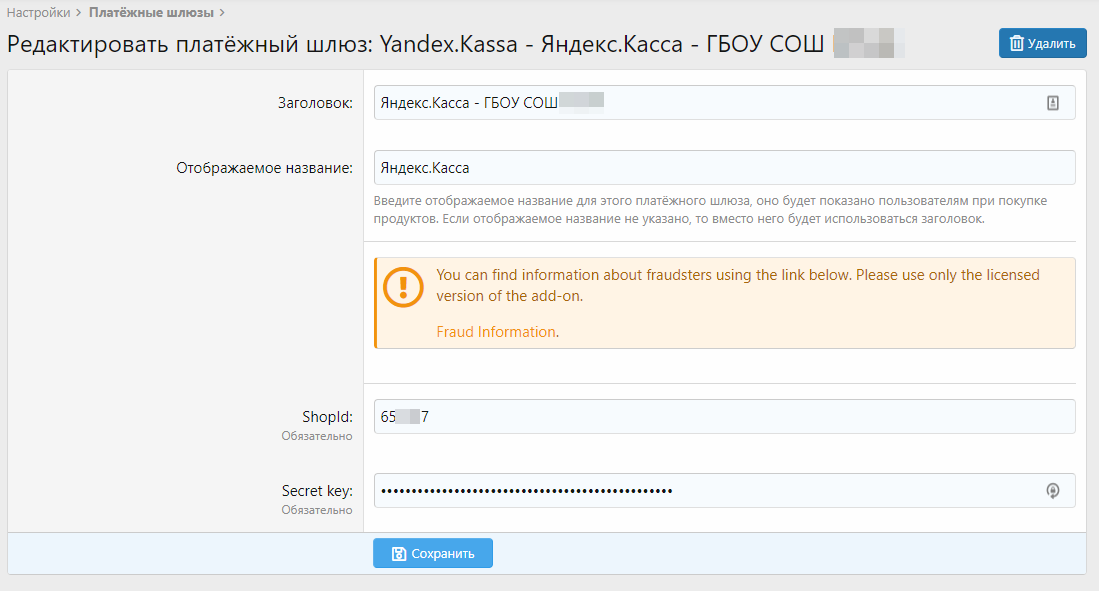Save changes with the Сохранить button
Viewport: 1099px width, 591px height.
(x=433, y=553)
